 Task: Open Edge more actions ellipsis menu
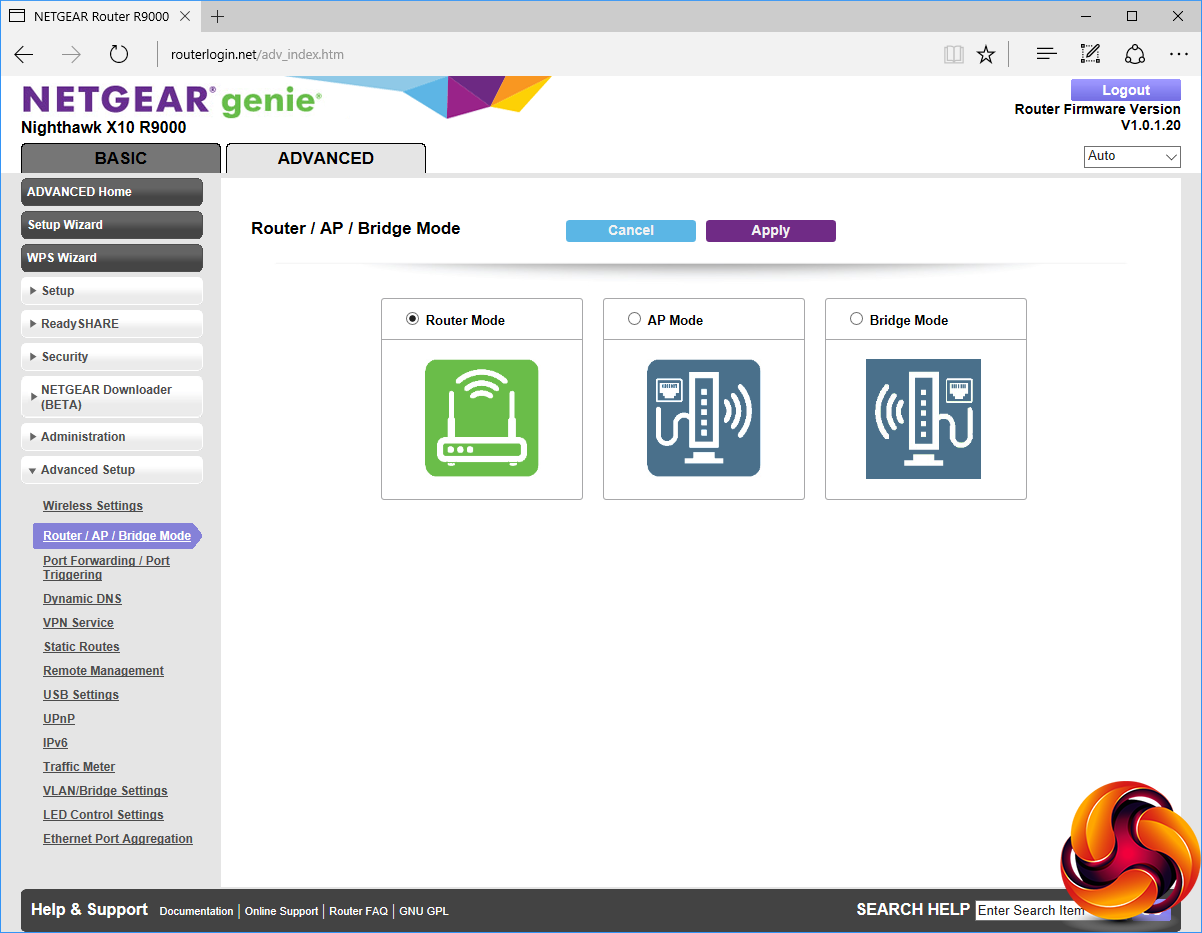pyautogui.click(x=1178, y=55)
